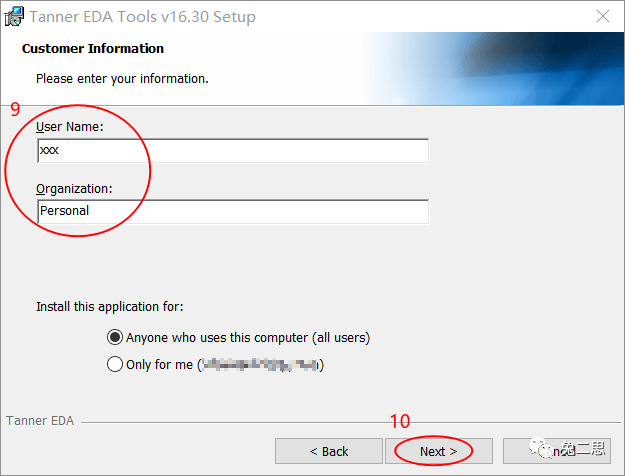Screen dimensions: 625x476
Task: Click the red annotation number 9
Action: coord(15,109)
